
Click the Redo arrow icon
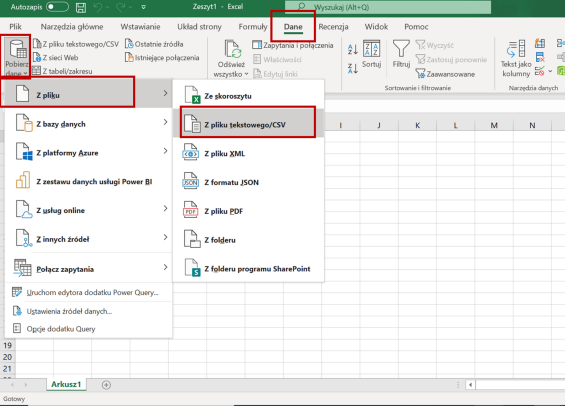[x=121, y=7]
